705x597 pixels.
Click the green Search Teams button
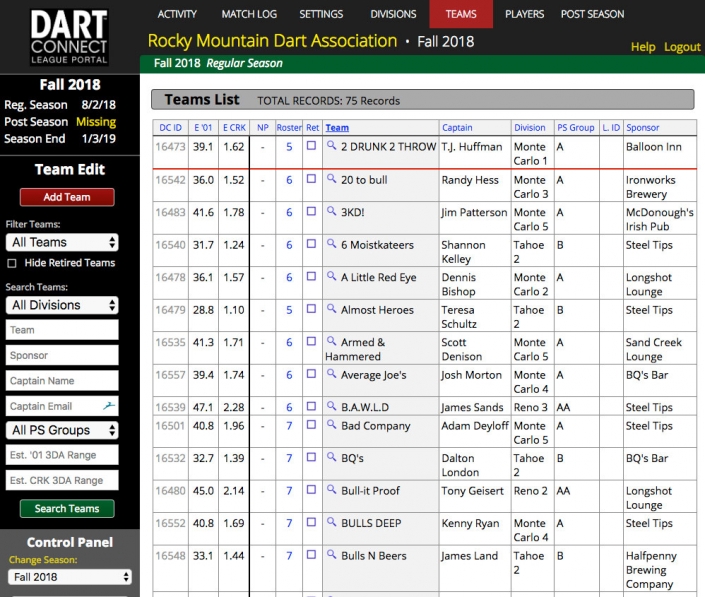67,508
